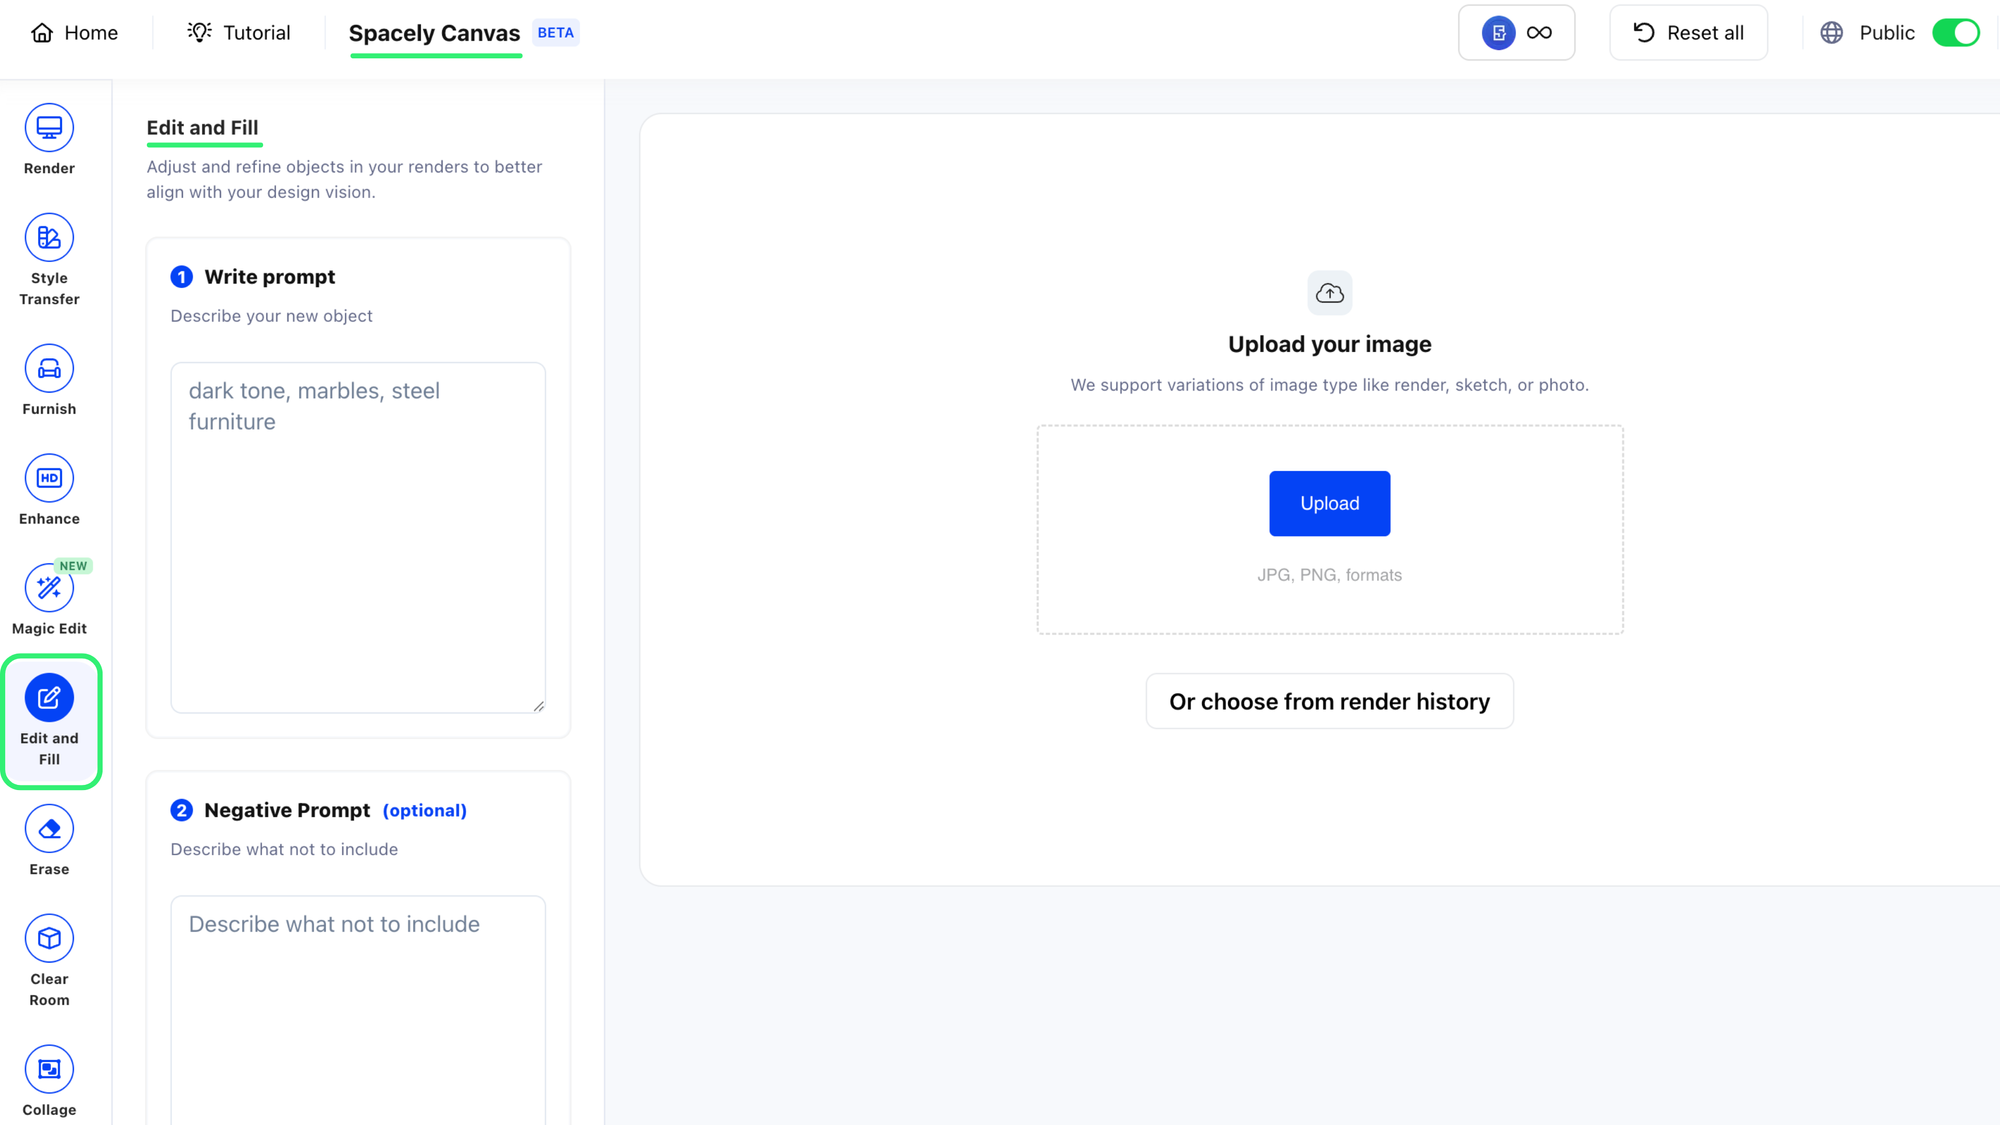The height and width of the screenshot is (1125, 2000).
Task: Click the cloud upload icon
Action: [x=1329, y=293]
